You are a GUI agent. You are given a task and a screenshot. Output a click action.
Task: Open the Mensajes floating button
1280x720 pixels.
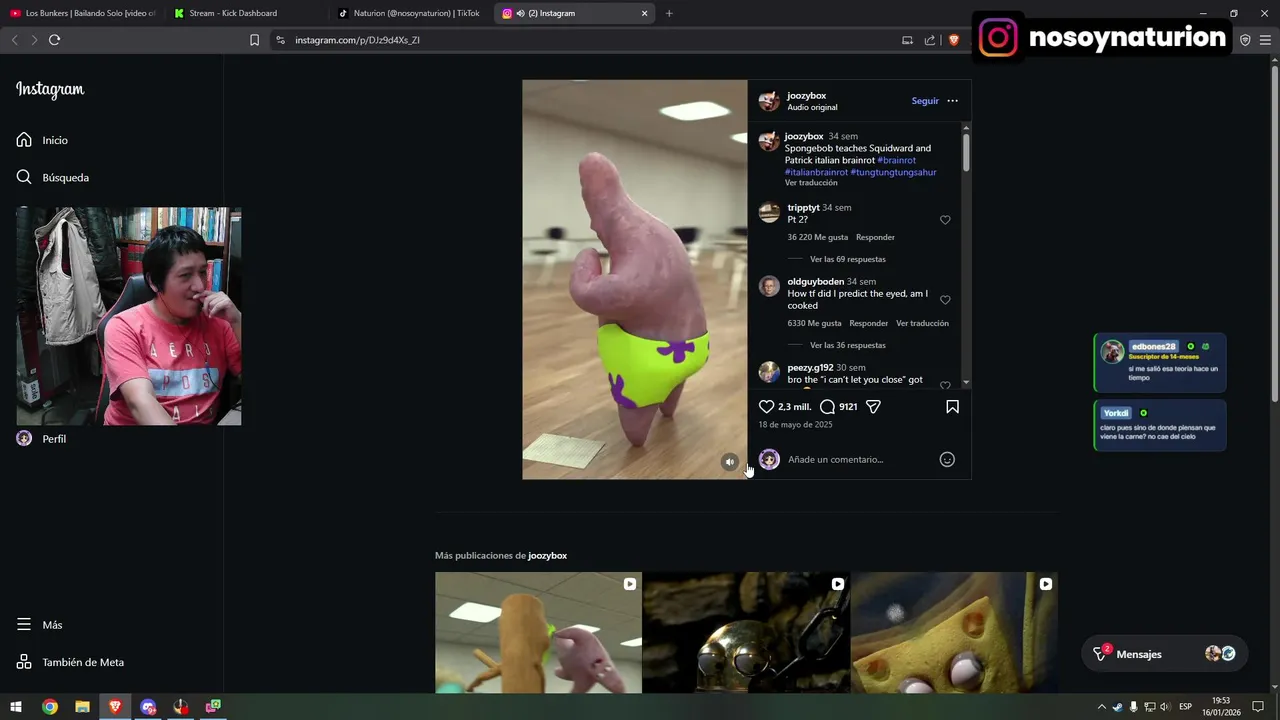click(x=1164, y=654)
